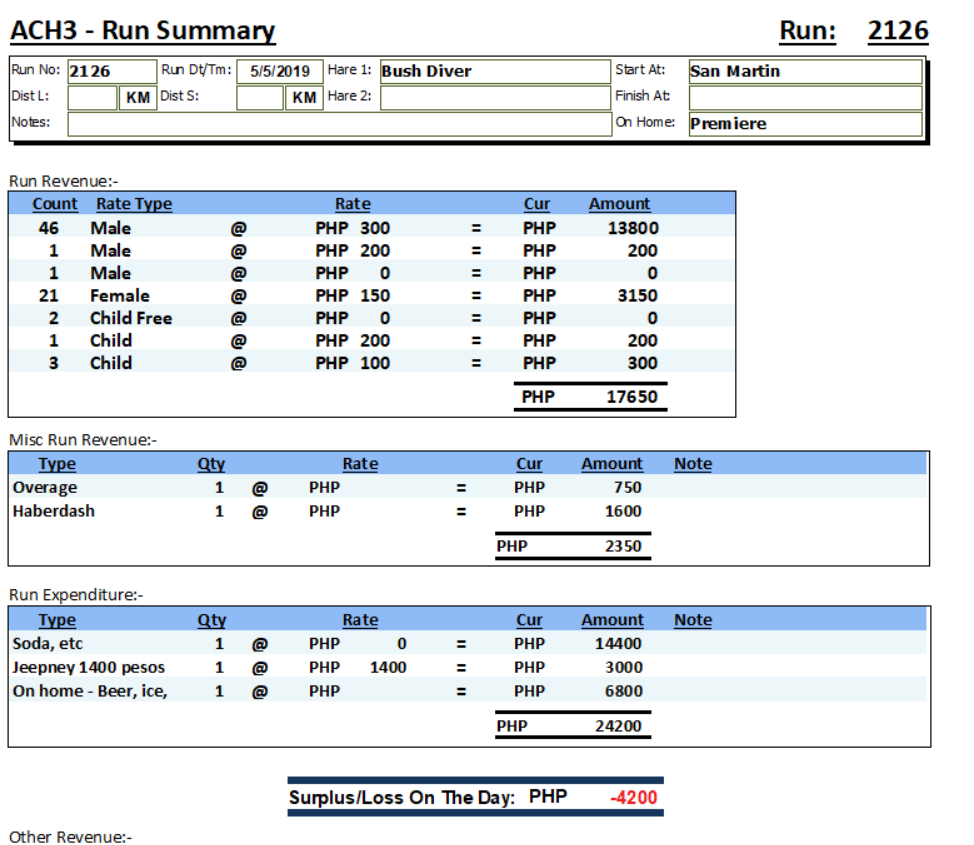The image size is (974, 845).
Task: Click the Rate Type column header
Action: [134, 204]
